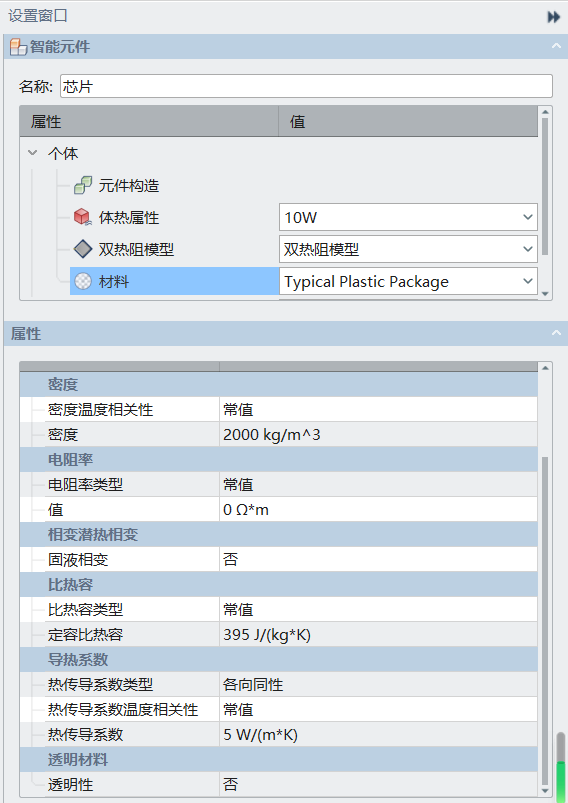
Task: Click the 材料 material sphere icon
Action: (82, 281)
